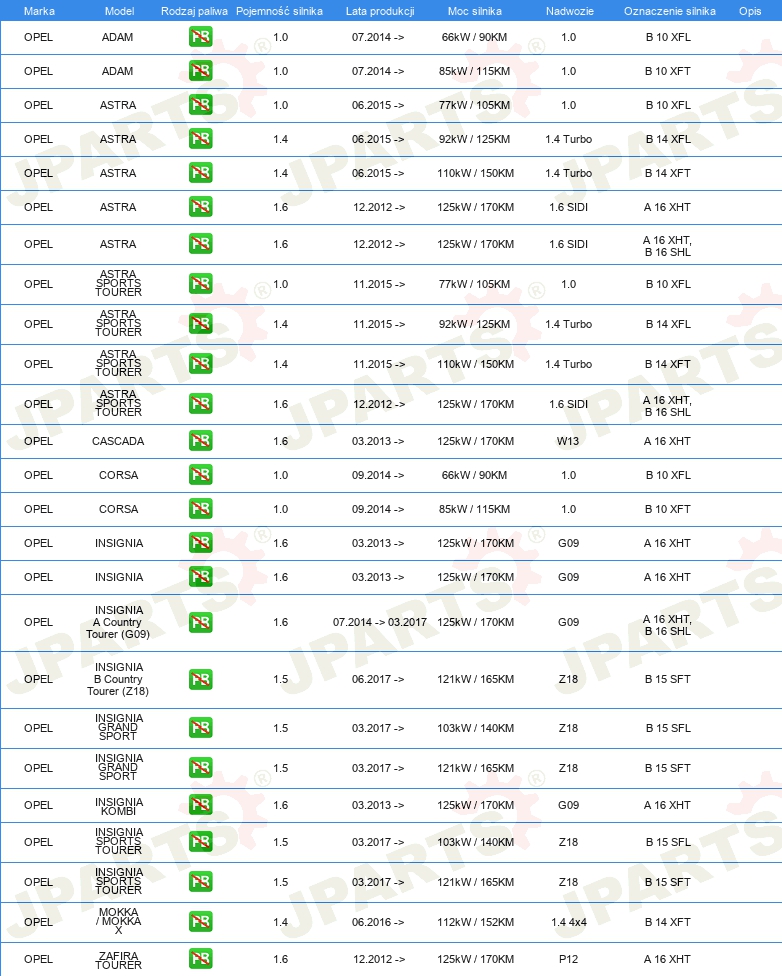782x976 pixels.
Task: Click fuel icon for ASTRA SPORTS TOURER 77kW row
Action: point(200,284)
